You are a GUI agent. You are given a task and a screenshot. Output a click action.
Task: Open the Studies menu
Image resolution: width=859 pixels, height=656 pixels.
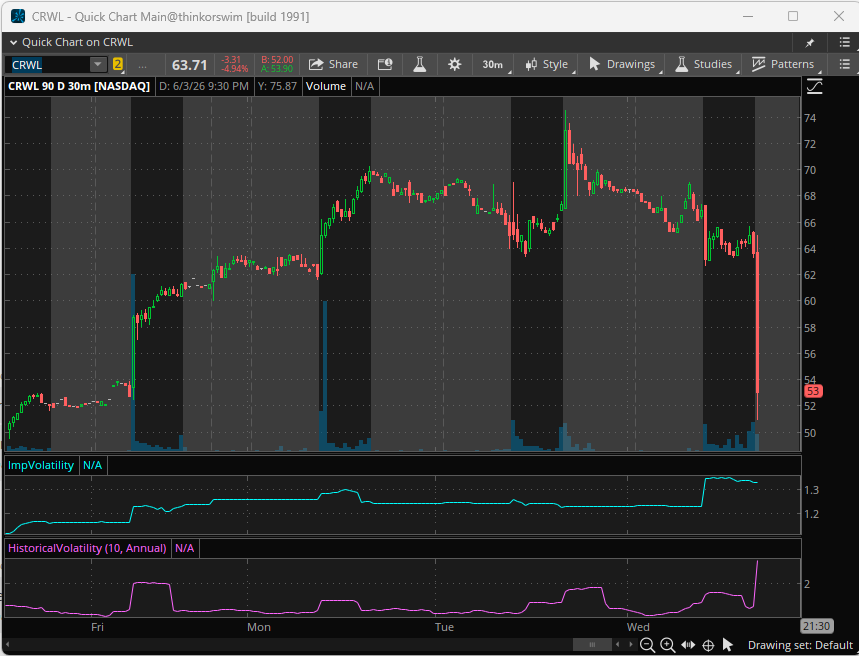704,65
